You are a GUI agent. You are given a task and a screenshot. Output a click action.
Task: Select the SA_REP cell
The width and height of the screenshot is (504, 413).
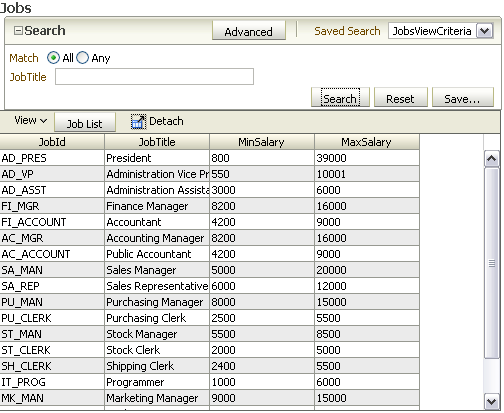pyautogui.click(x=52, y=286)
